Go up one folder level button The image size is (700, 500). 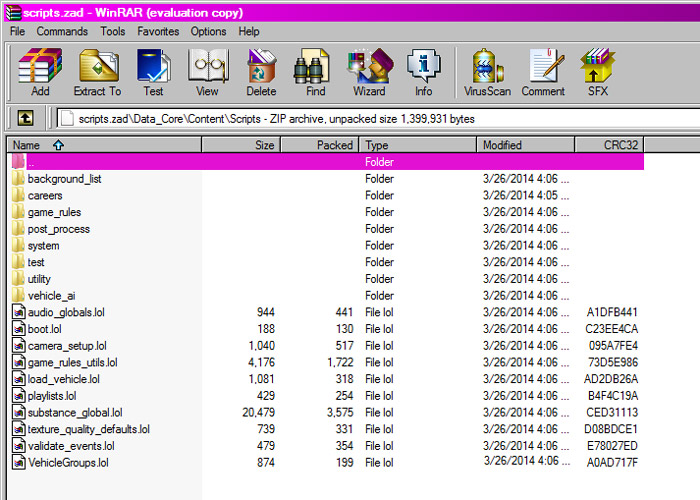[25, 118]
